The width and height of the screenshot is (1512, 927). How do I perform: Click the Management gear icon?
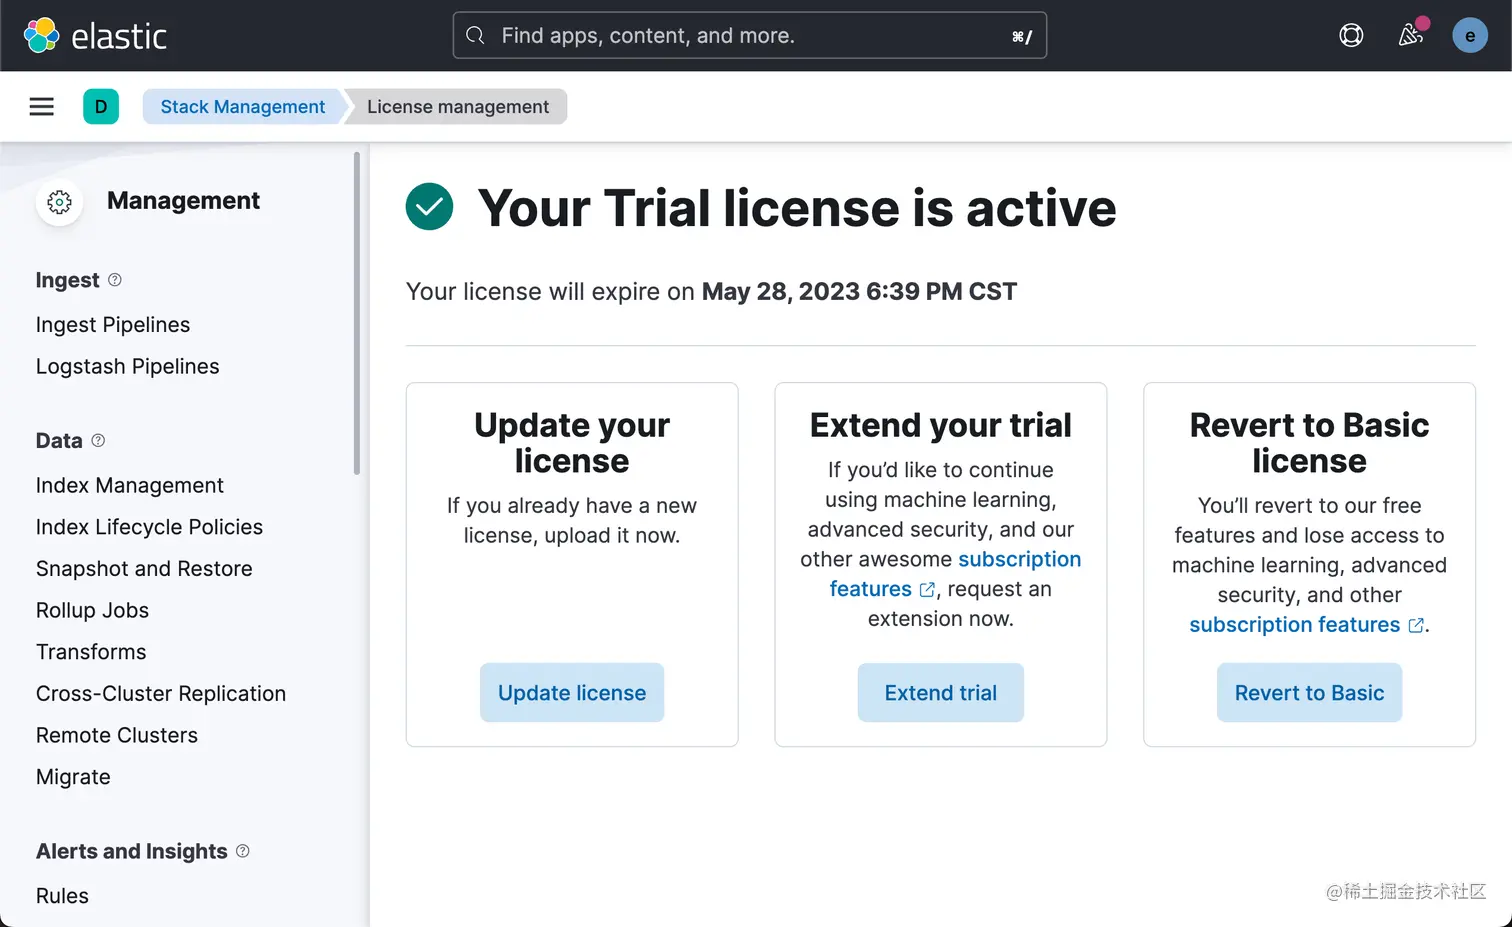(x=60, y=202)
